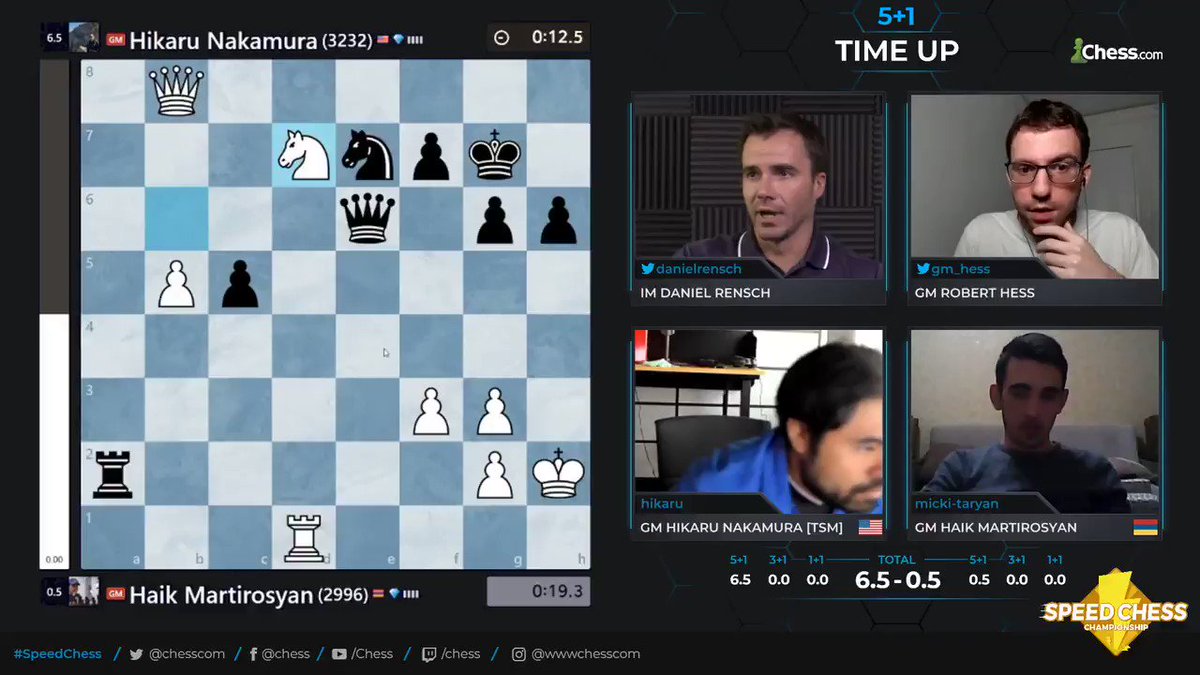Click the Twitch icon in bottom bar
This screenshot has width=1200, height=675.
pos(429,654)
